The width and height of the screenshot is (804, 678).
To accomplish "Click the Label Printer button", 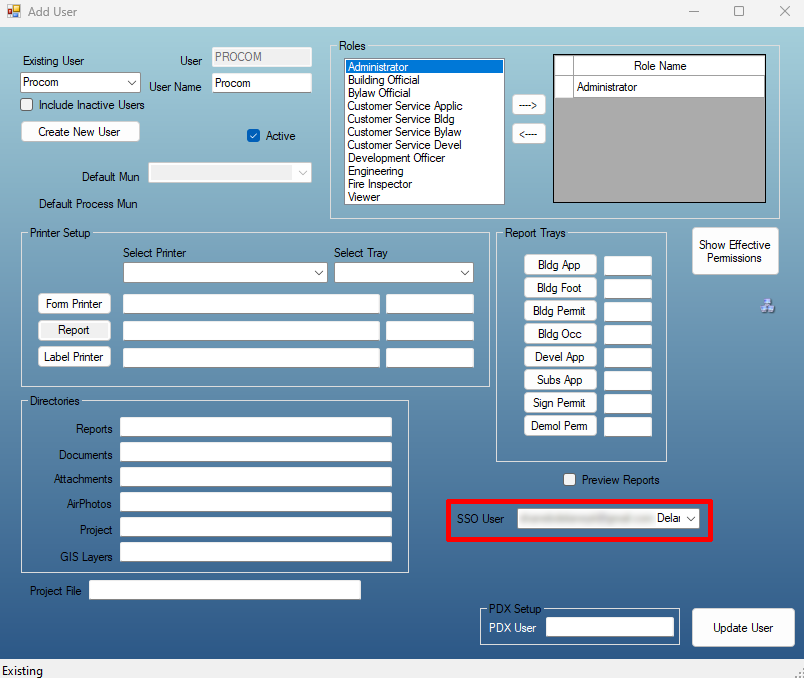I will (x=74, y=356).
